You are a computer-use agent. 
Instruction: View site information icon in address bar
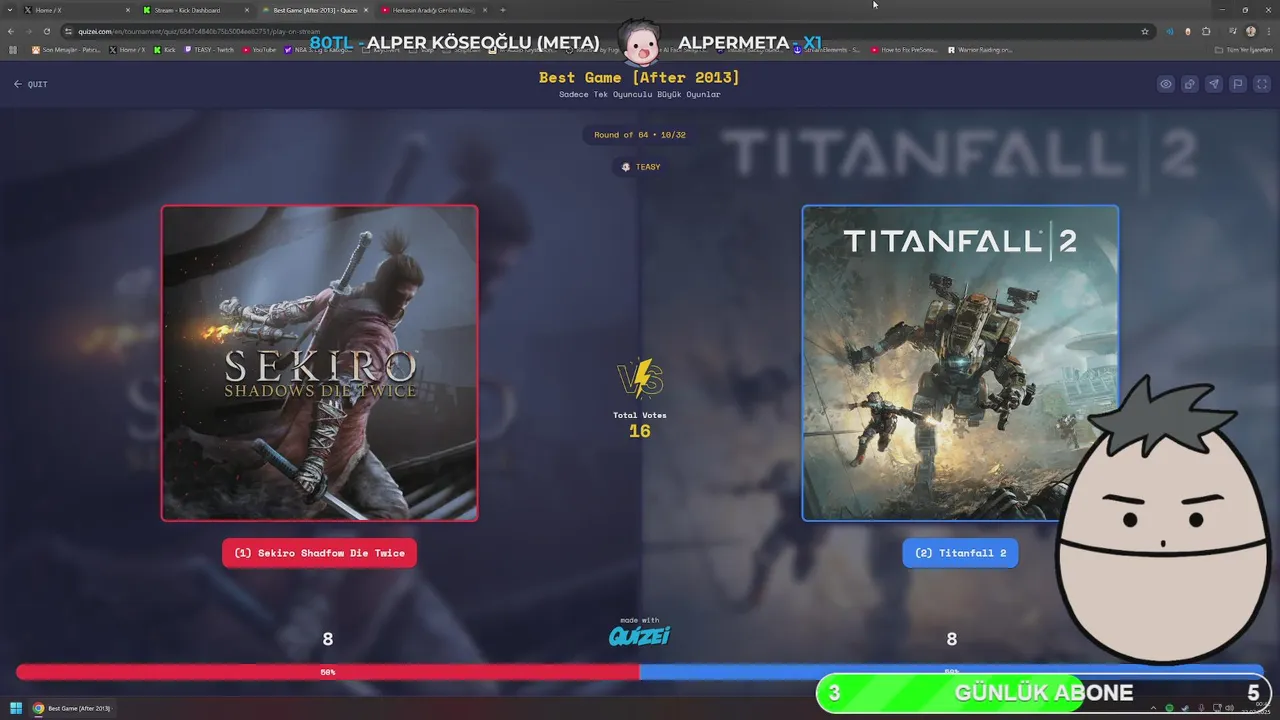tap(69, 31)
